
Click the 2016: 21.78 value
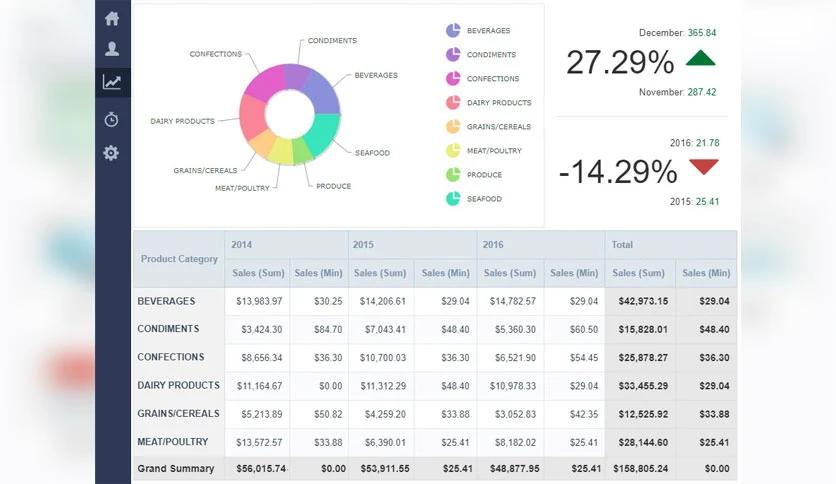coord(695,143)
